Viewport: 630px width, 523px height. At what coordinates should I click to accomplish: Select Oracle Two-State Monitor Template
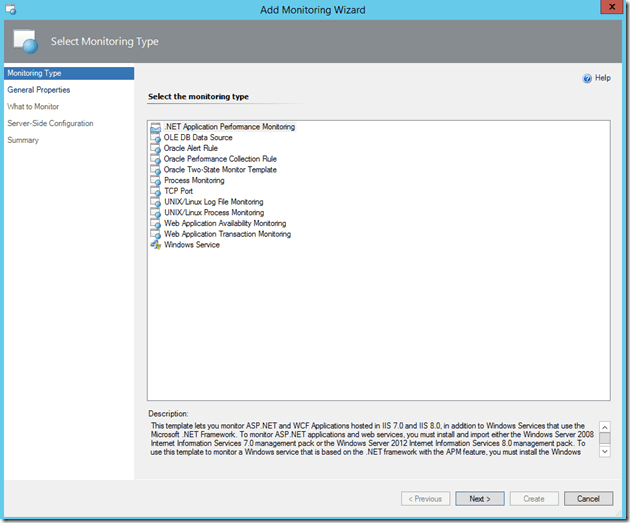(220, 170)
